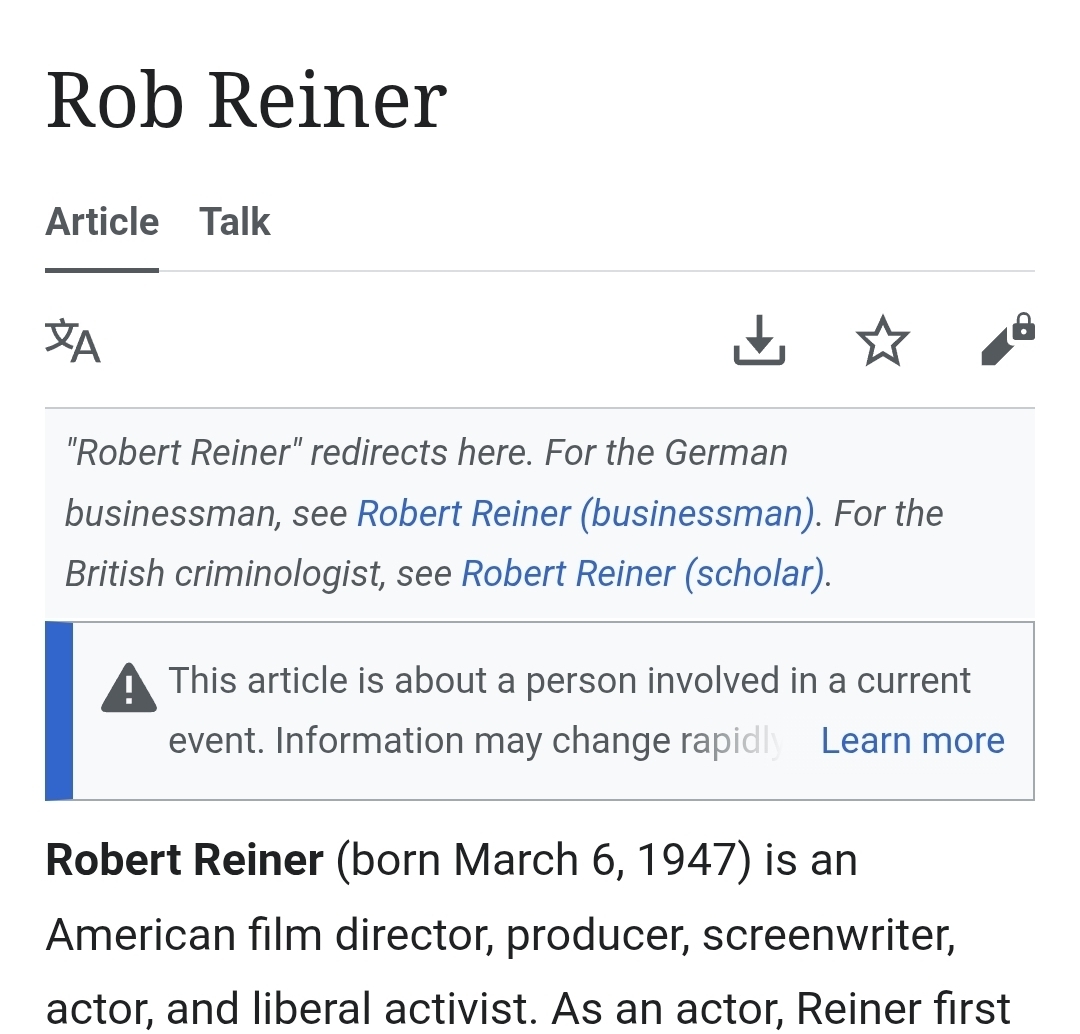Select the Article tab
The image size is (1080, 1034).
[x=102, y=222]
